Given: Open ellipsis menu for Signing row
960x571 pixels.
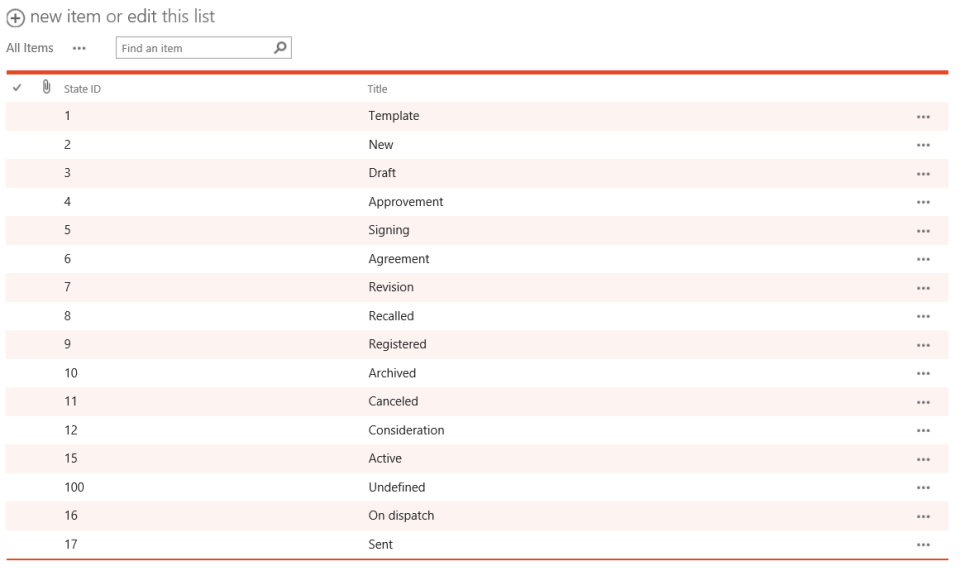Looking at the screenshot, I should click(922, 231).
